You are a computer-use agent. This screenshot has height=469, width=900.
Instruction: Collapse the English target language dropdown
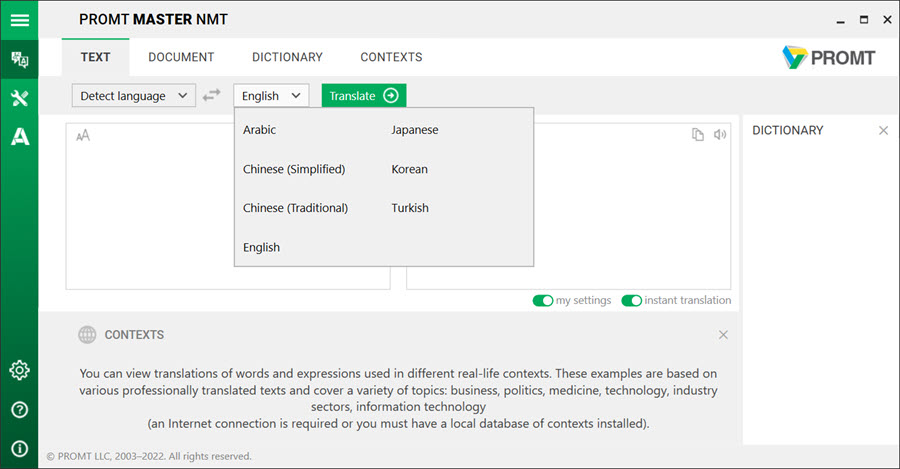tap(271, 96)
